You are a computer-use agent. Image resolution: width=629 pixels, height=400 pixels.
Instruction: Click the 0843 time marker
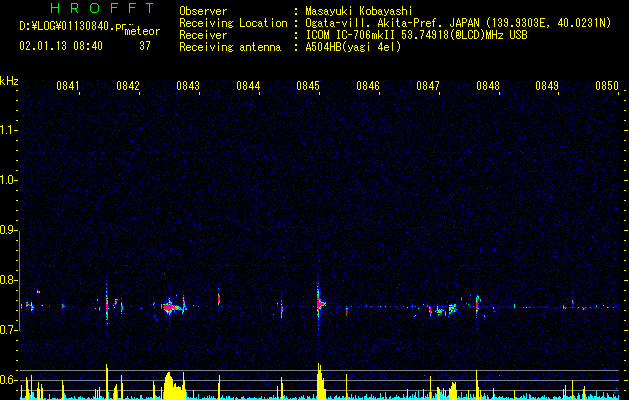click(x=188, y=86)
